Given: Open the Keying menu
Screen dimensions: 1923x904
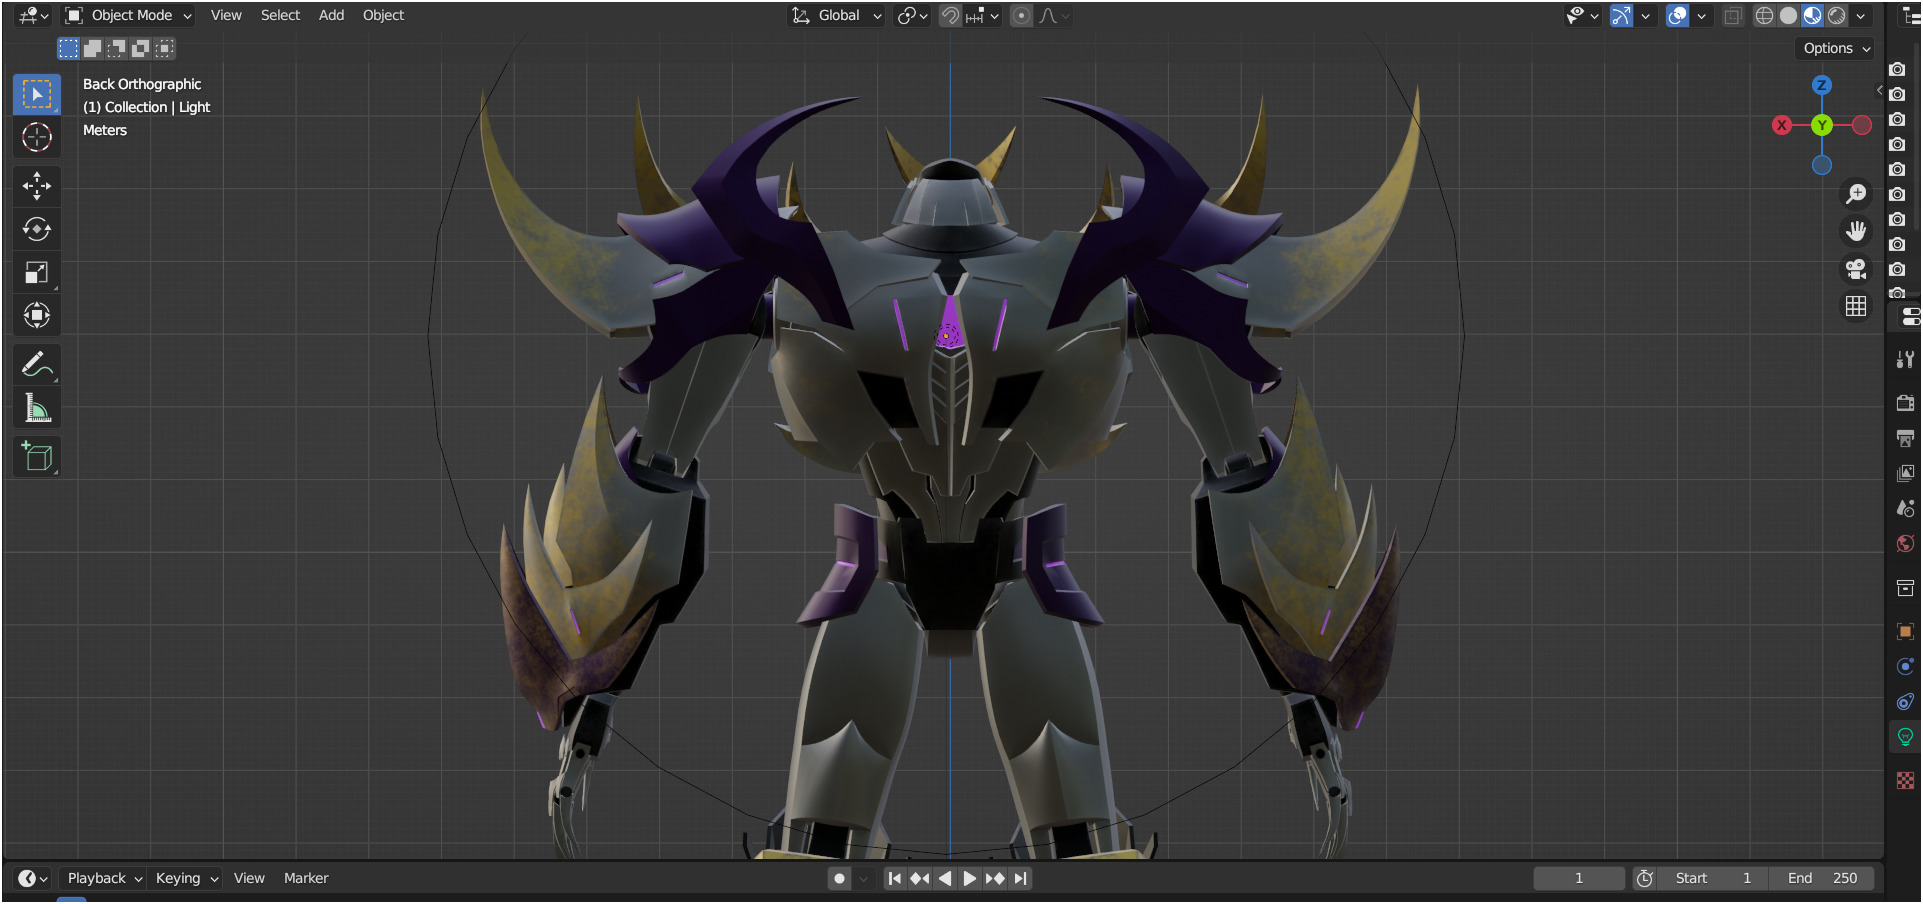Looking at the screenshot, I should click(x=186, y=878).
